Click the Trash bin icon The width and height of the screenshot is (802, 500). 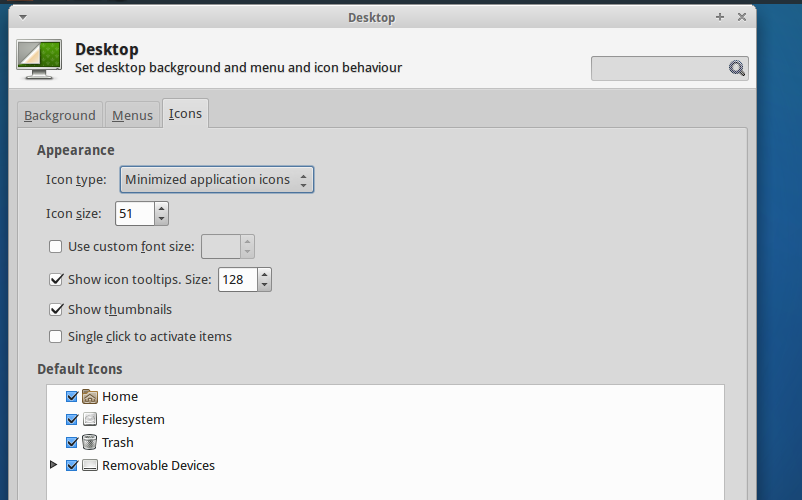[90, 442]
